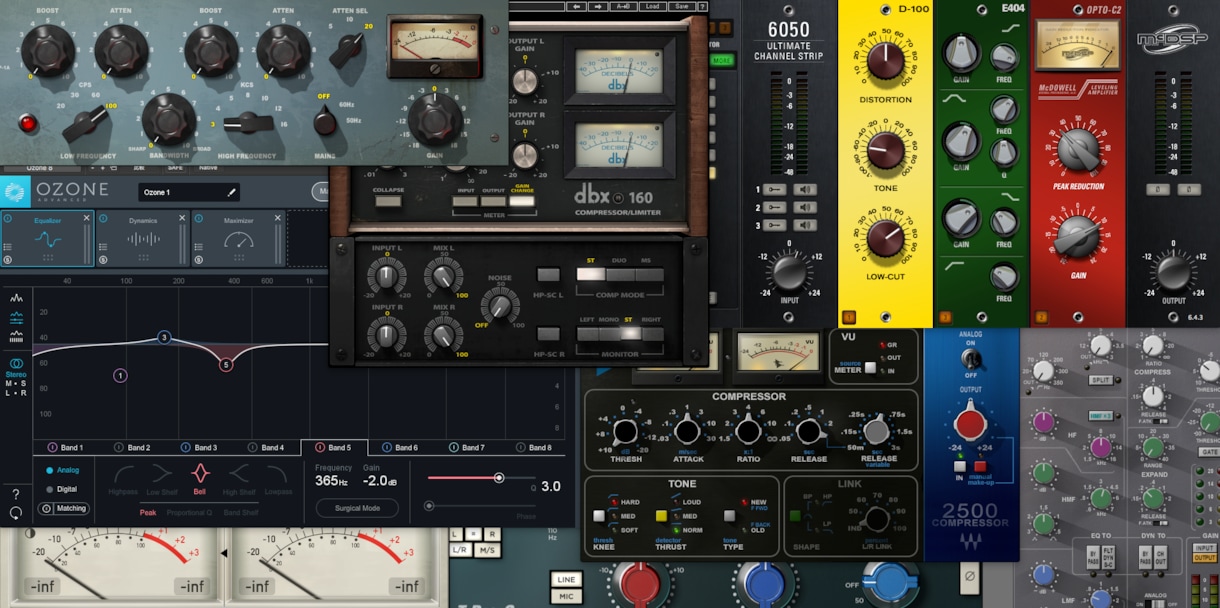Click the Q slider handle at 3.0

coord(499,478)
